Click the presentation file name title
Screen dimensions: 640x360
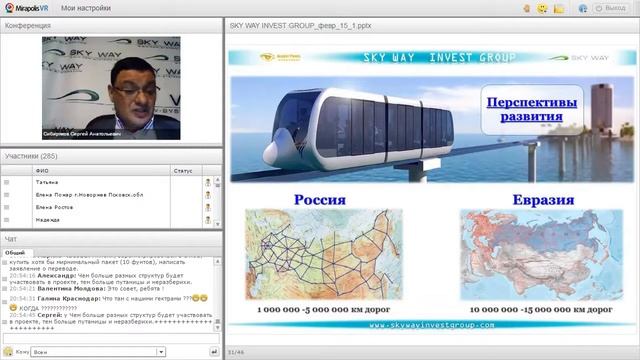tap(300, 25)
